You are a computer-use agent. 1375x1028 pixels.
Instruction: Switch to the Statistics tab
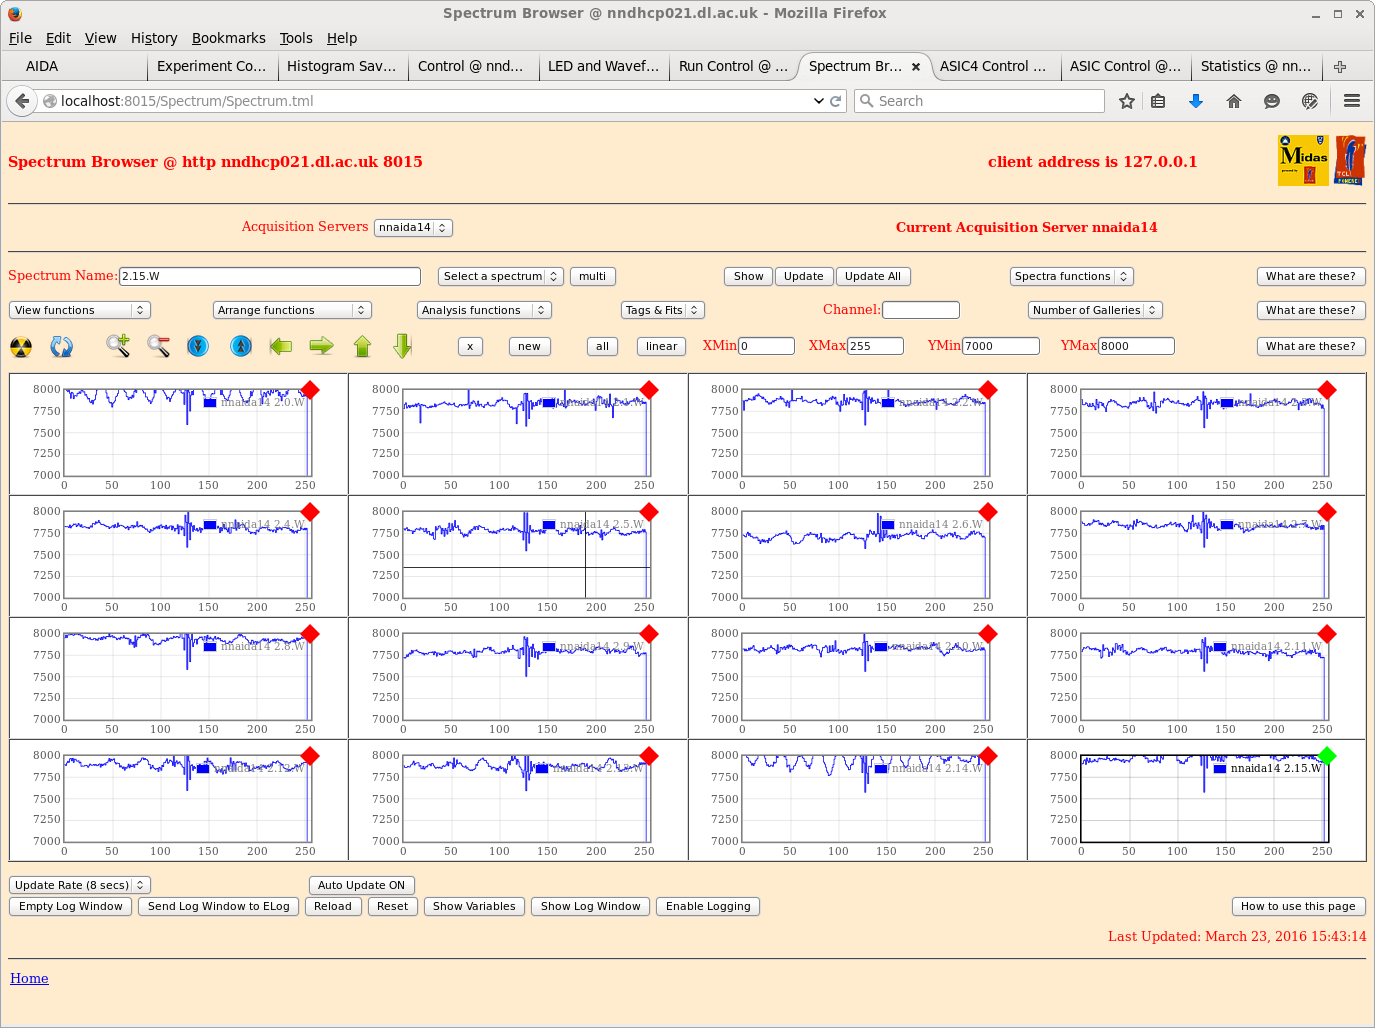[x=1256, y=66]
